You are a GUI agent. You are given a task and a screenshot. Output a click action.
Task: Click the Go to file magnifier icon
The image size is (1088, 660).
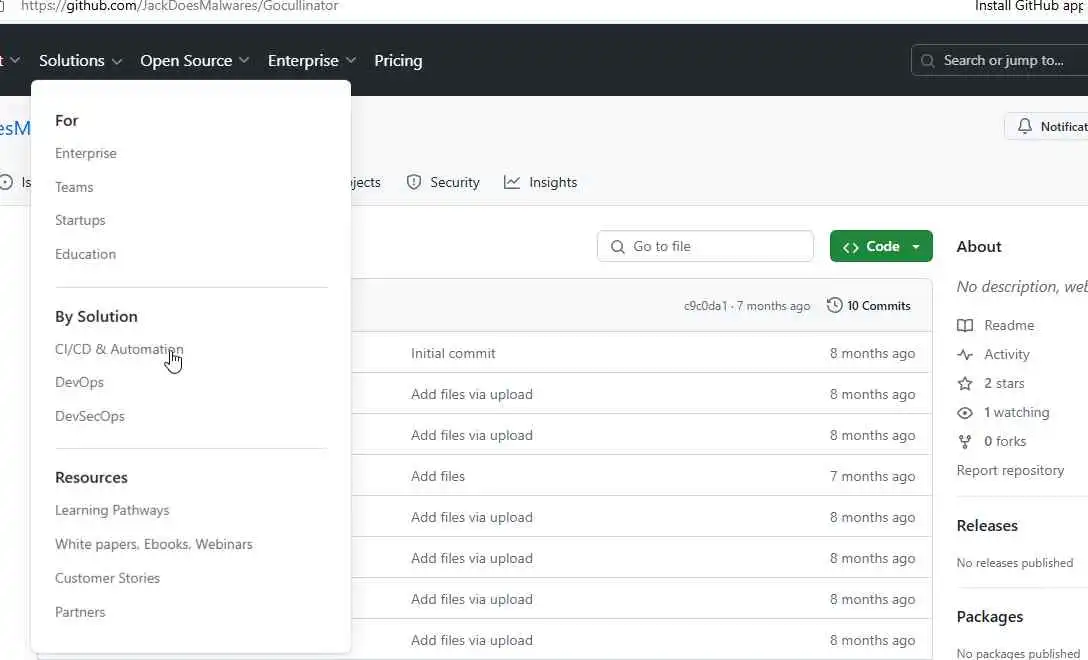pos(618,247)
